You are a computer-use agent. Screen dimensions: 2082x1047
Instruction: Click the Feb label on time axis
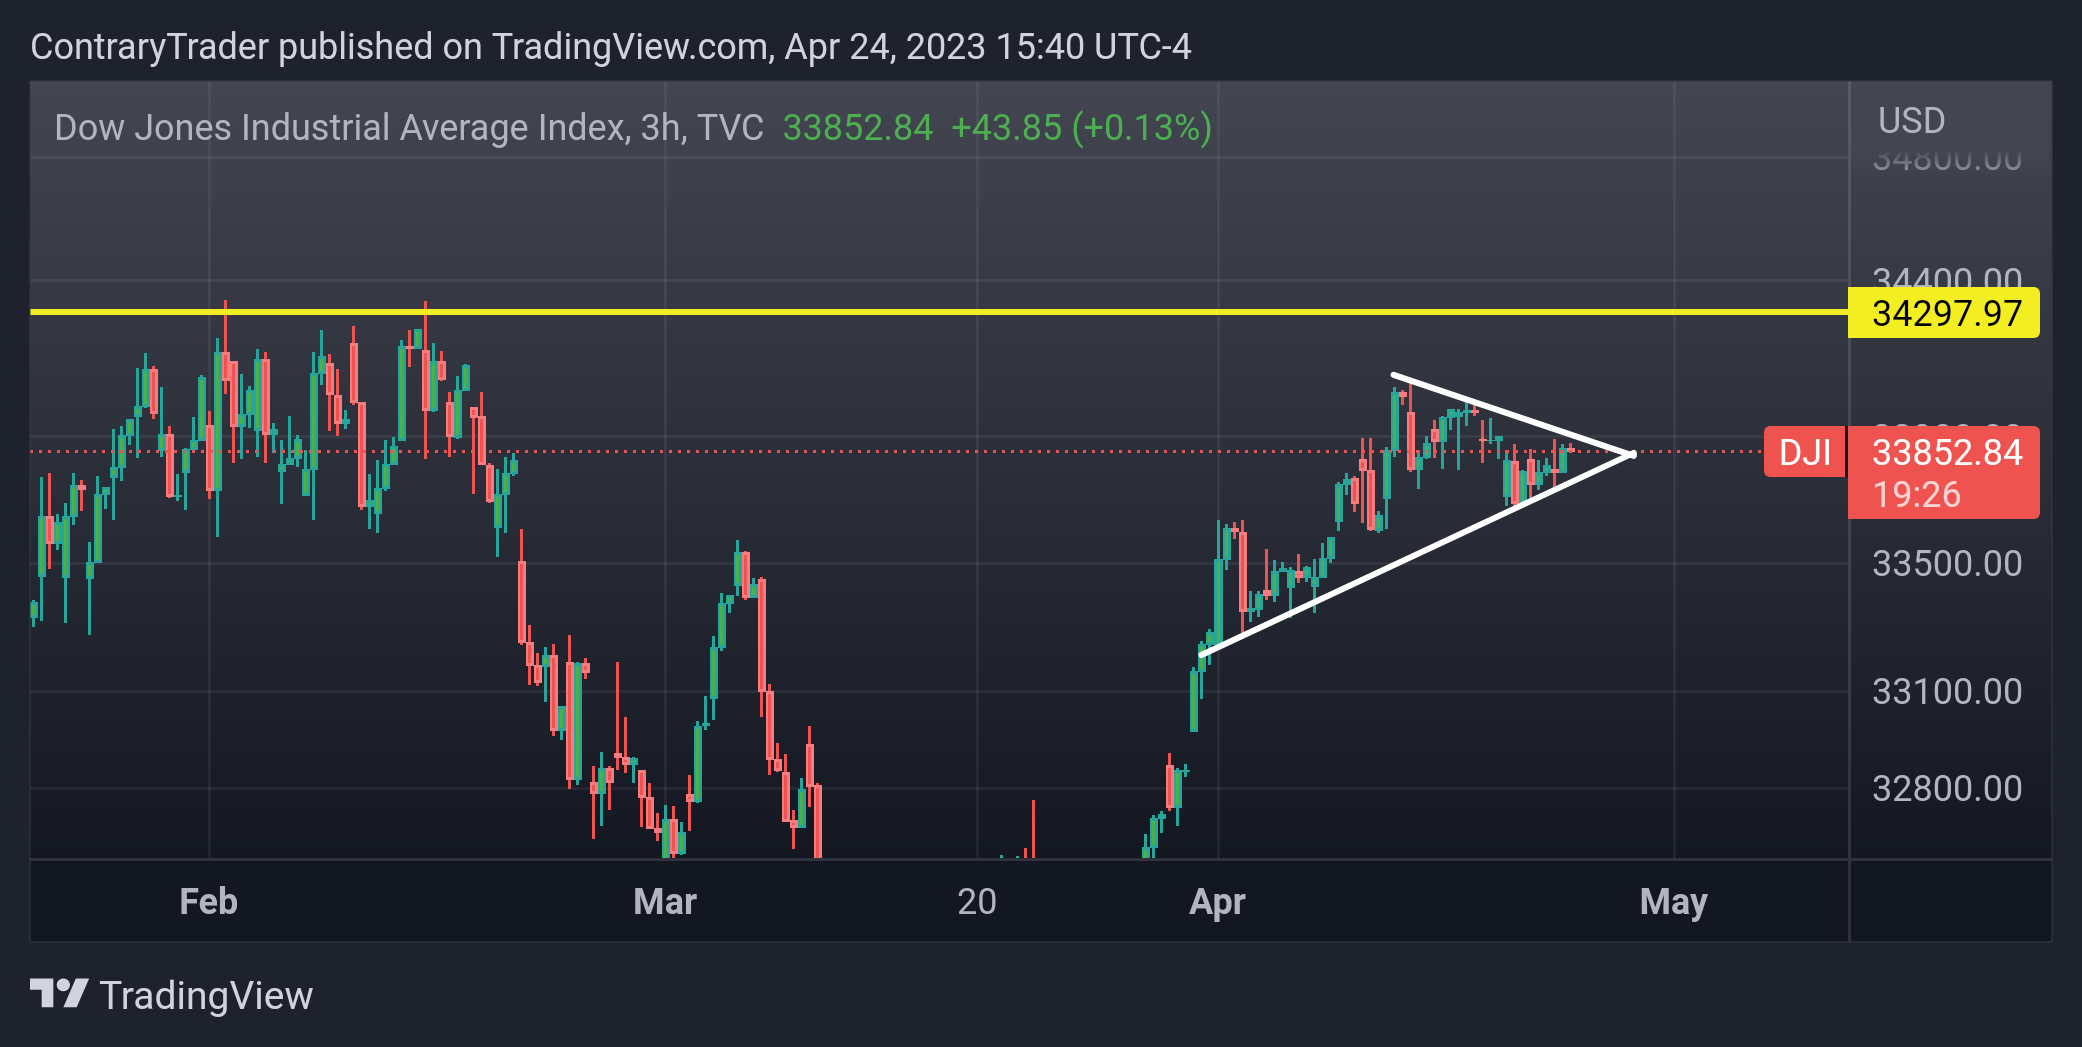[x=208, y=902]
